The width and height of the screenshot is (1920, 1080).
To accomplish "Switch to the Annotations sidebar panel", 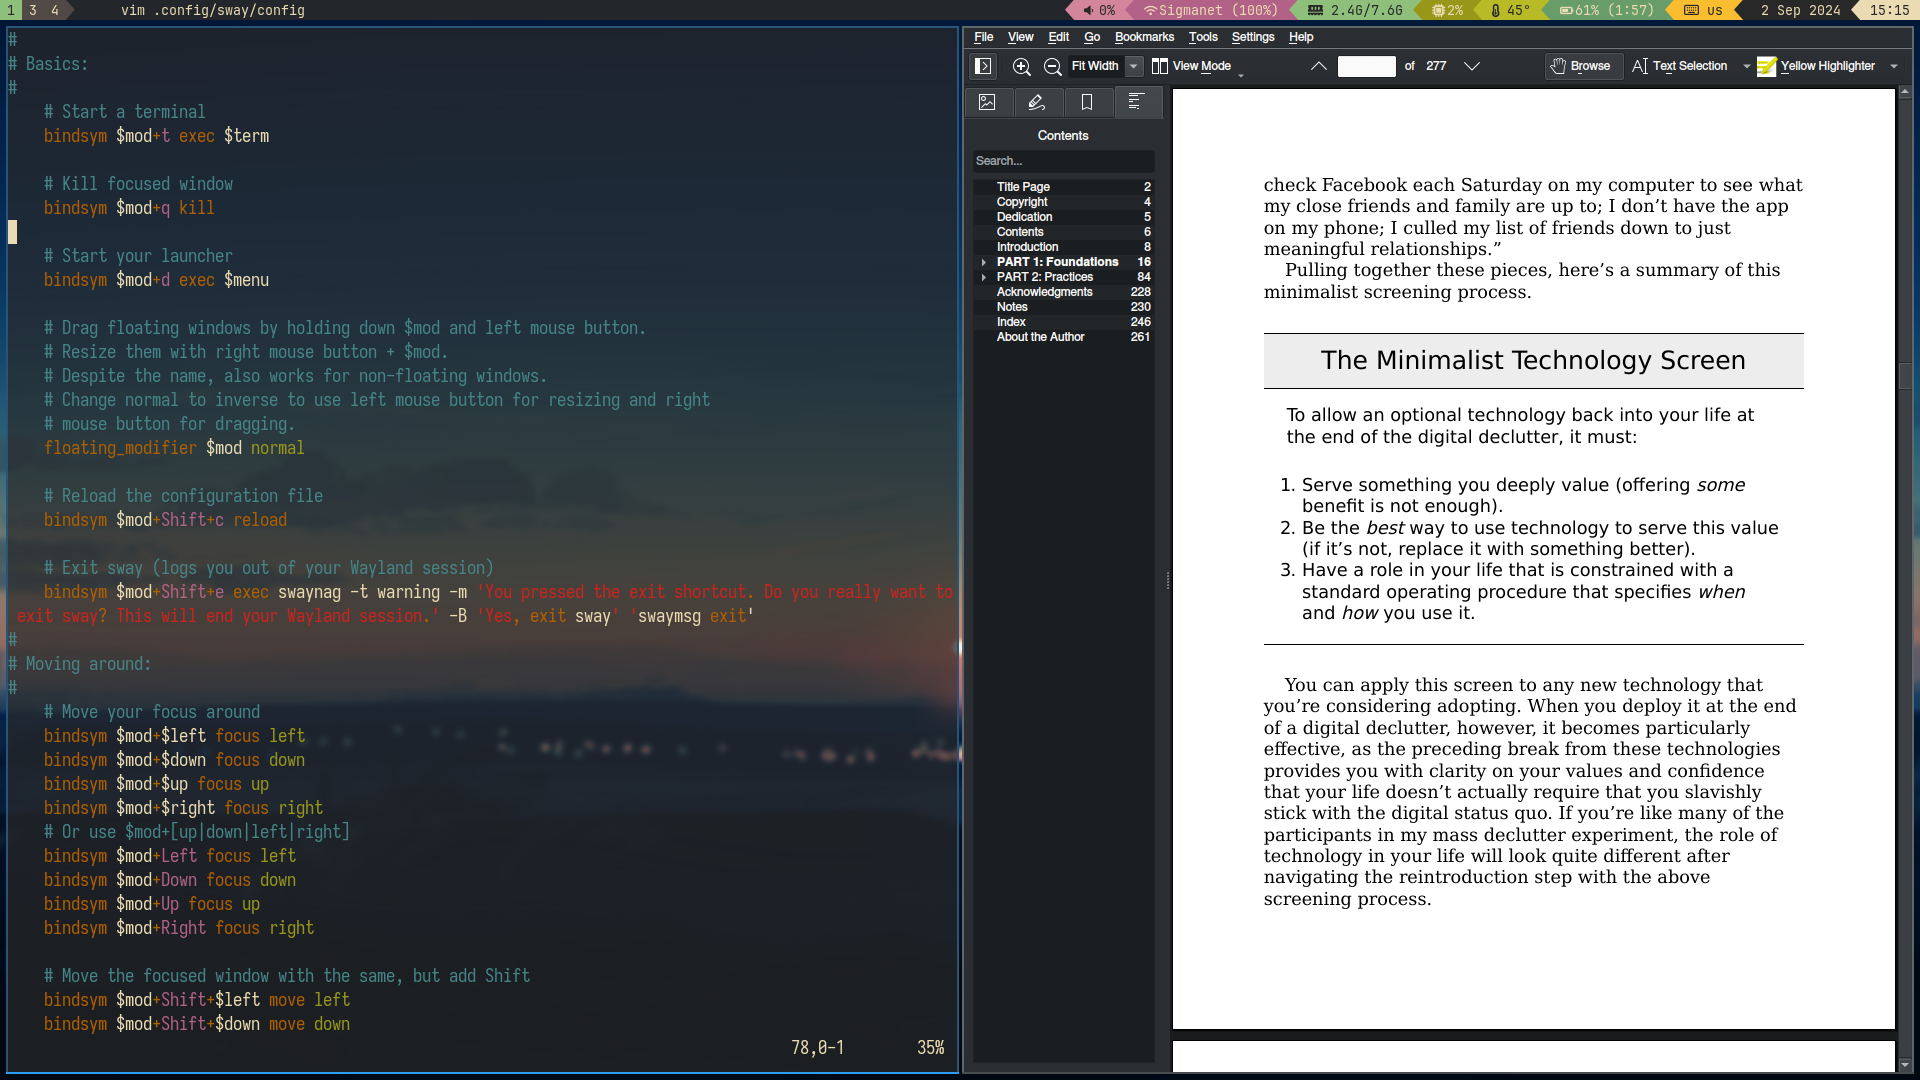I will coord(1038,102).
